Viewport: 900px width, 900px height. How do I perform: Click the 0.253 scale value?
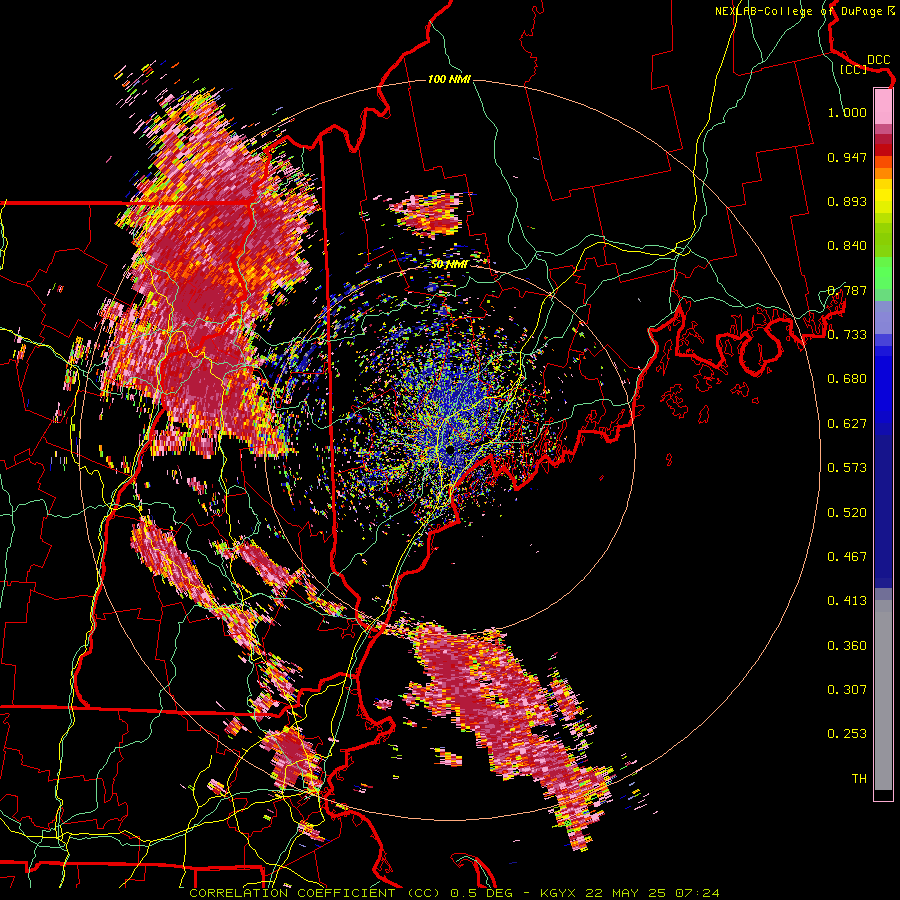click(x=847, y=734)
